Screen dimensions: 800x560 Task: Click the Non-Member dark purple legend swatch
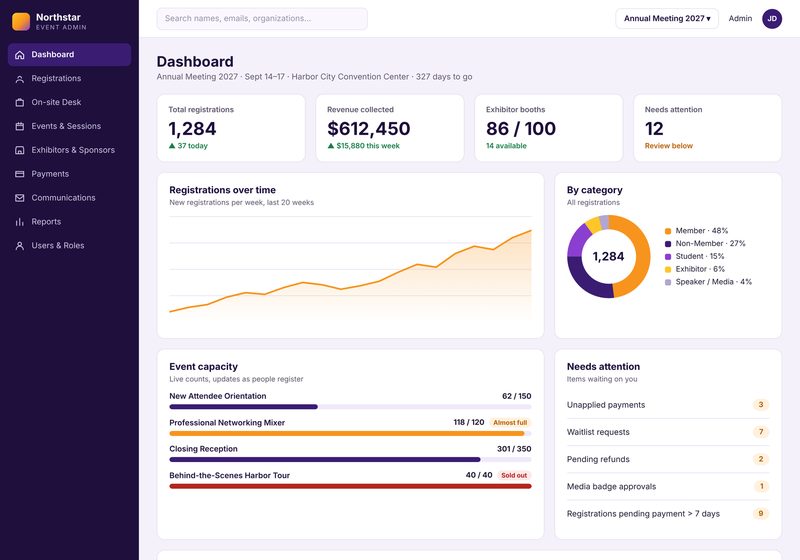668,244
